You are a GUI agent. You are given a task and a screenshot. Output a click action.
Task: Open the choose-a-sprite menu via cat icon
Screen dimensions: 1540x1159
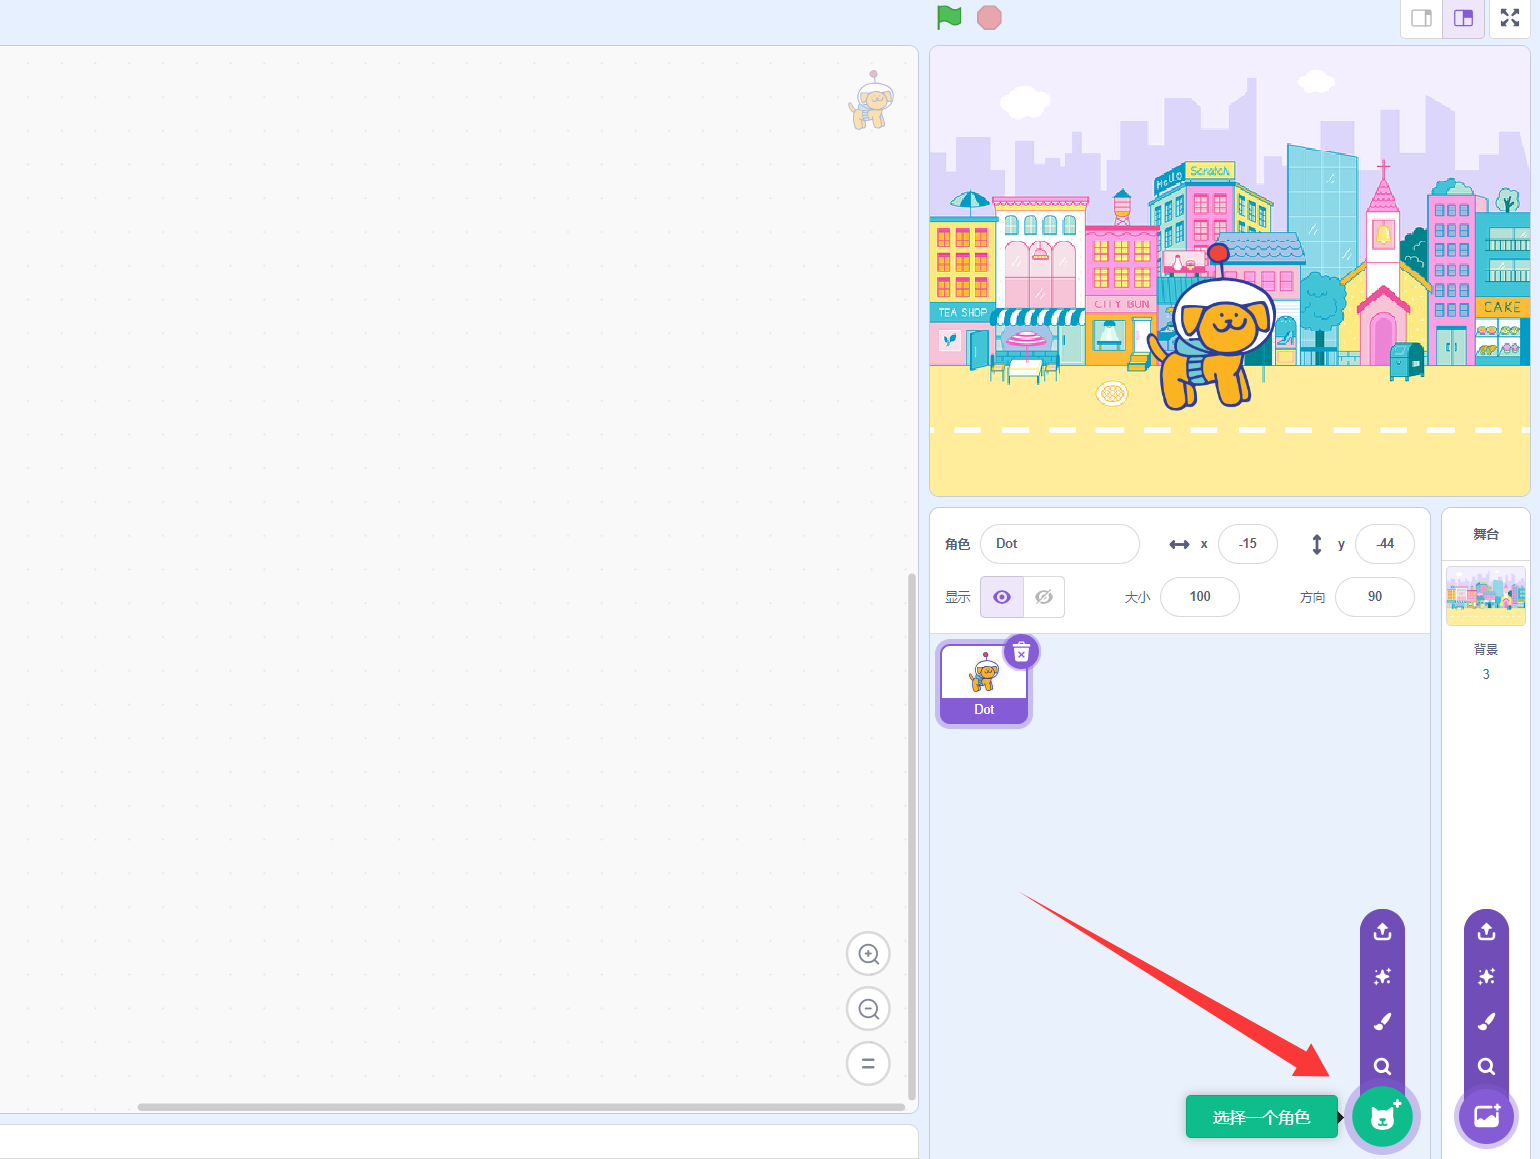[x=1382, y=1117]
